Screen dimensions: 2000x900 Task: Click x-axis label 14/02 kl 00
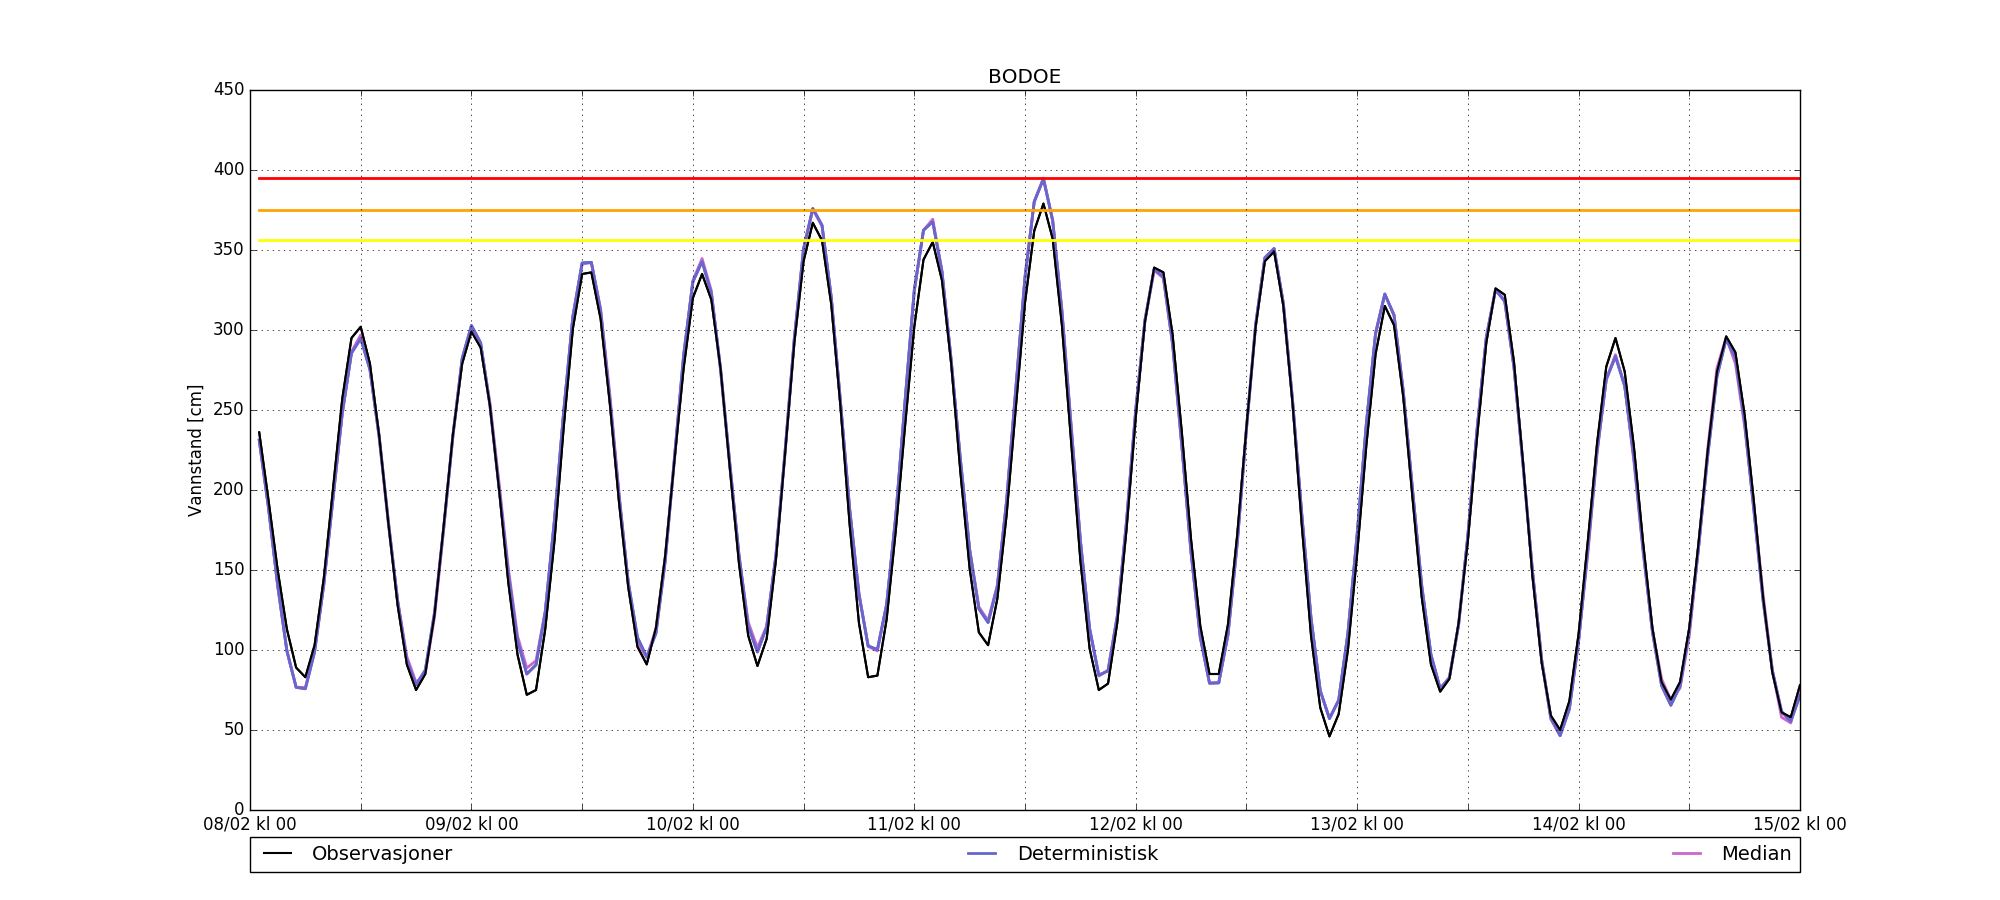point(1579,825)
